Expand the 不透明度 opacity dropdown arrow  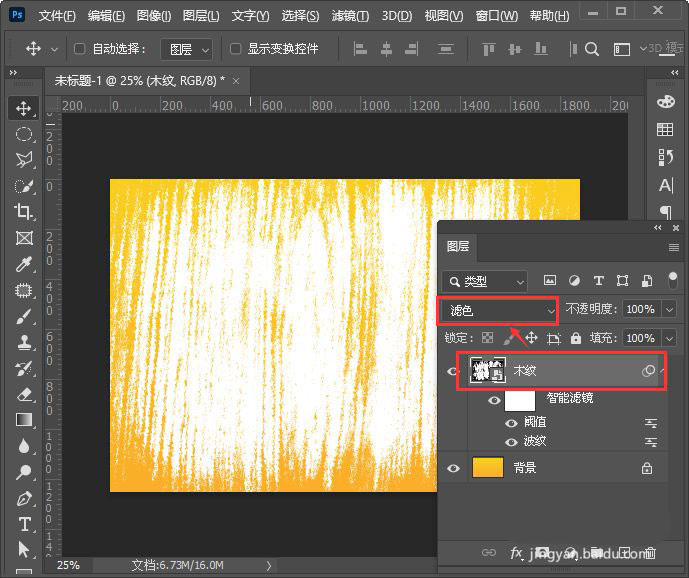[669, 310]
